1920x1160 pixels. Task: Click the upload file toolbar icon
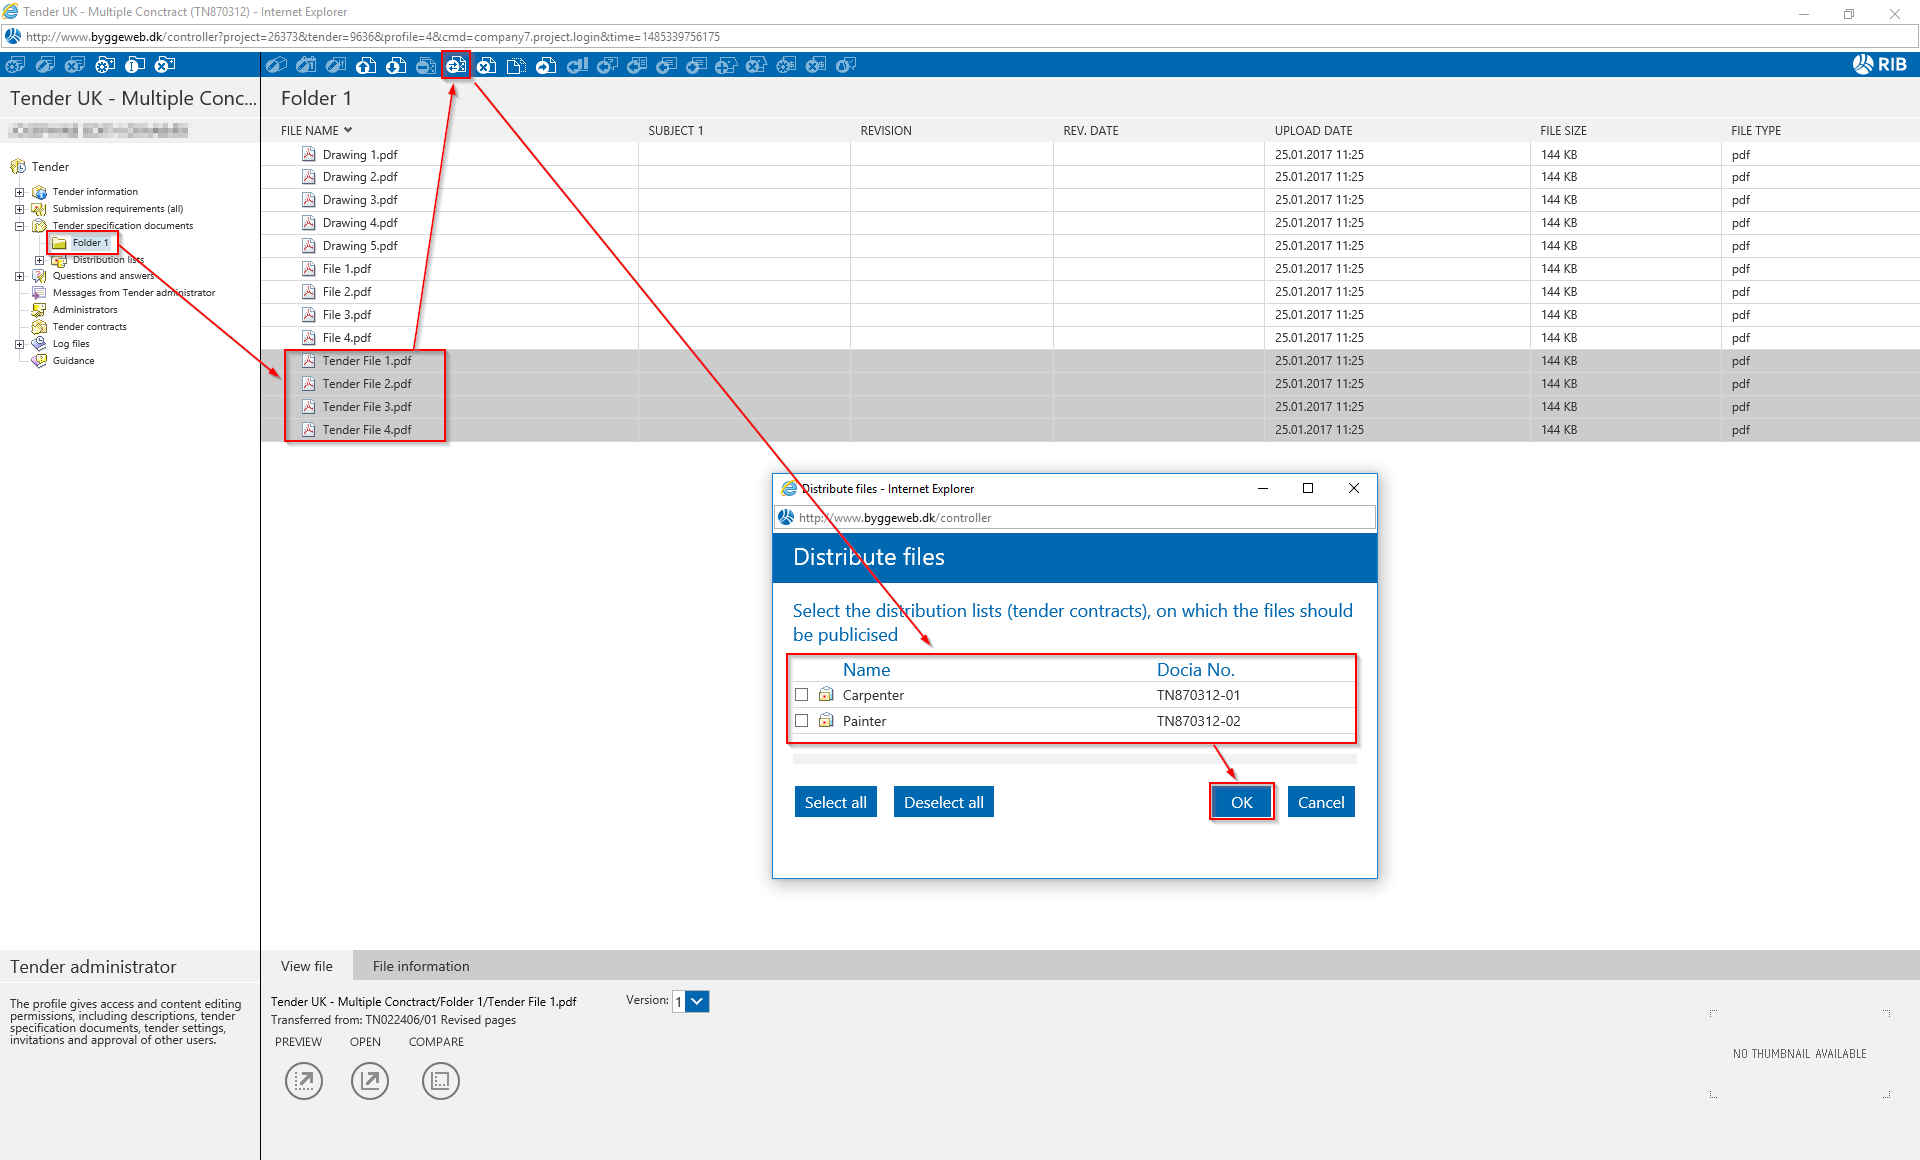(366, 65)
